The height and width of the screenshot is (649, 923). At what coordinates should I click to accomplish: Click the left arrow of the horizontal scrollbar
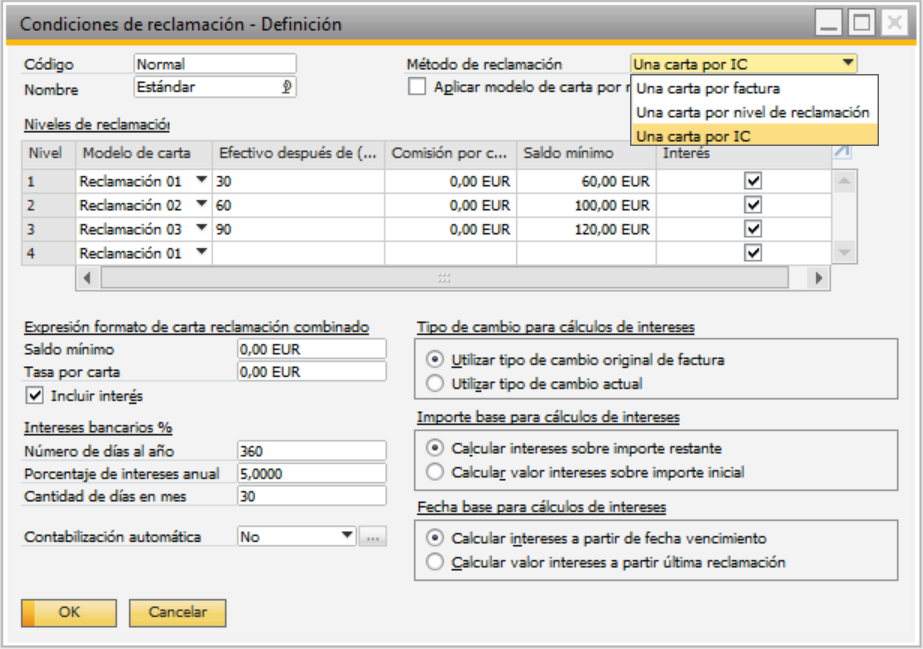(x=88, y=278)
